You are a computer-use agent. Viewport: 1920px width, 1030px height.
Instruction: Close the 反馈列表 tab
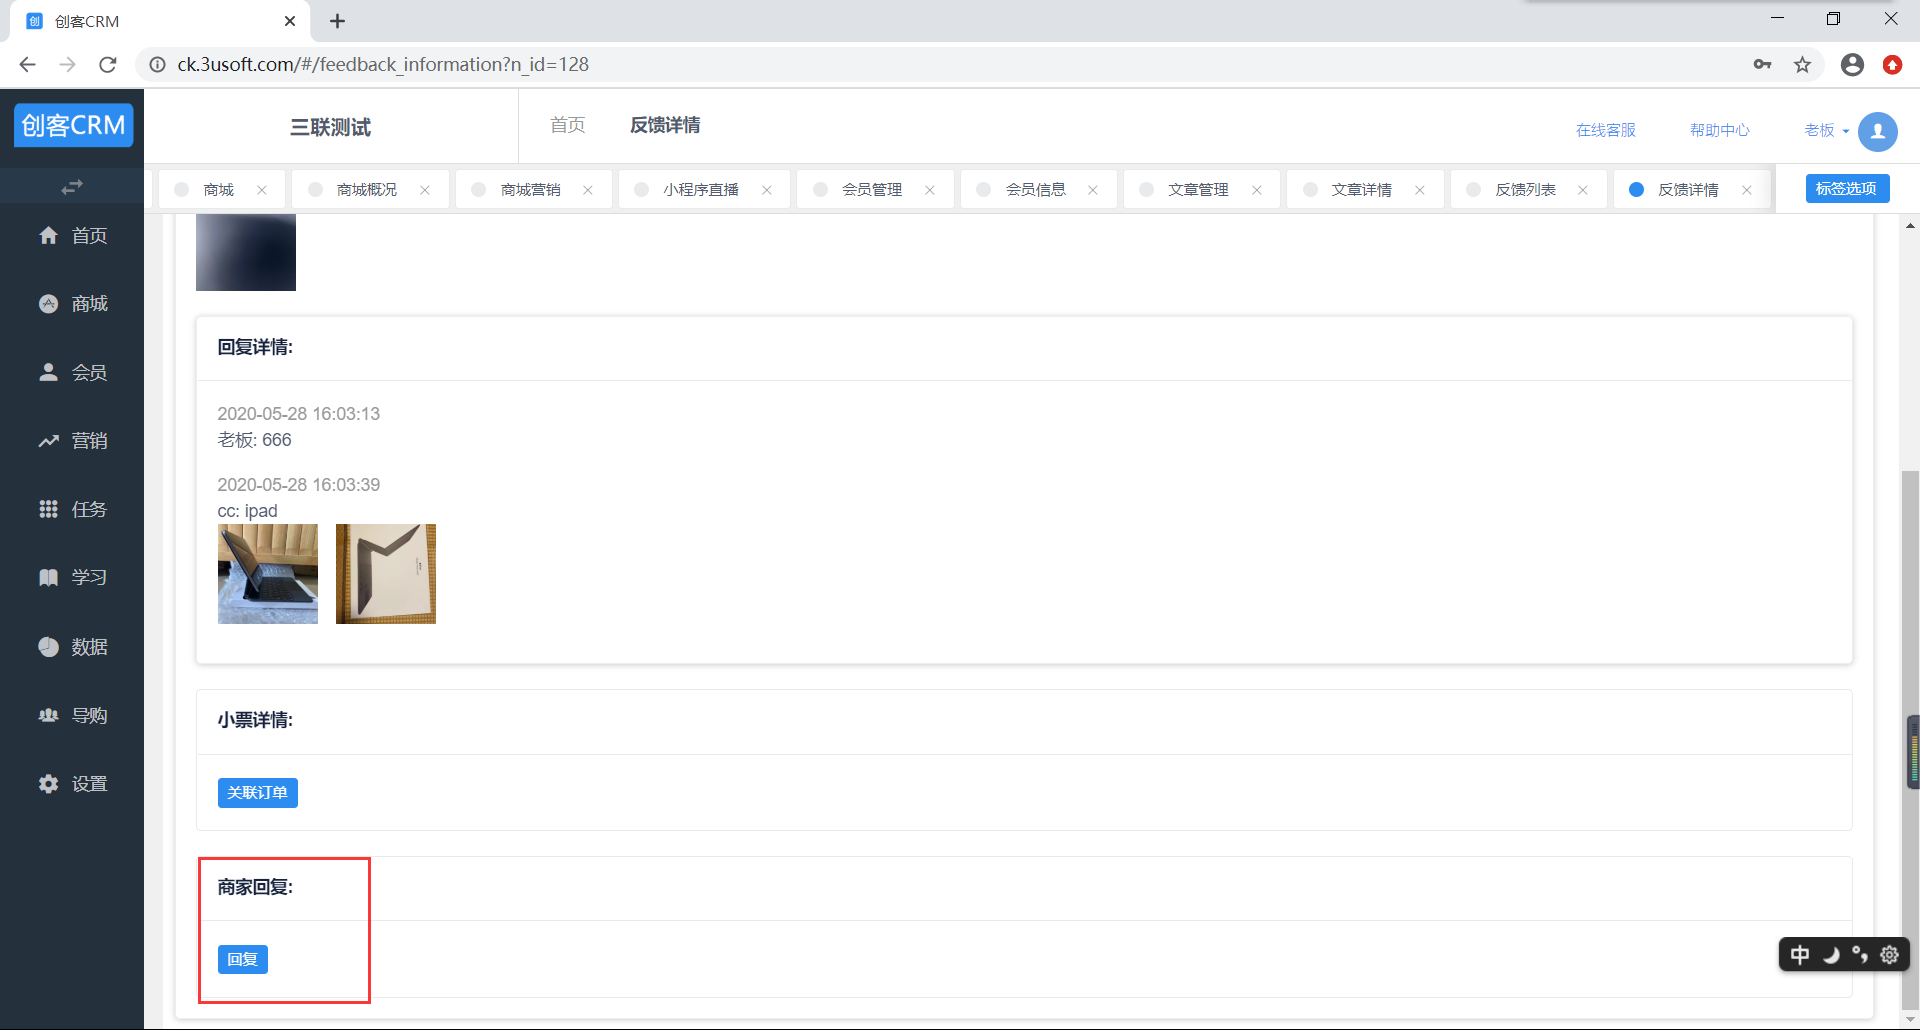(x=1583, y=190)
